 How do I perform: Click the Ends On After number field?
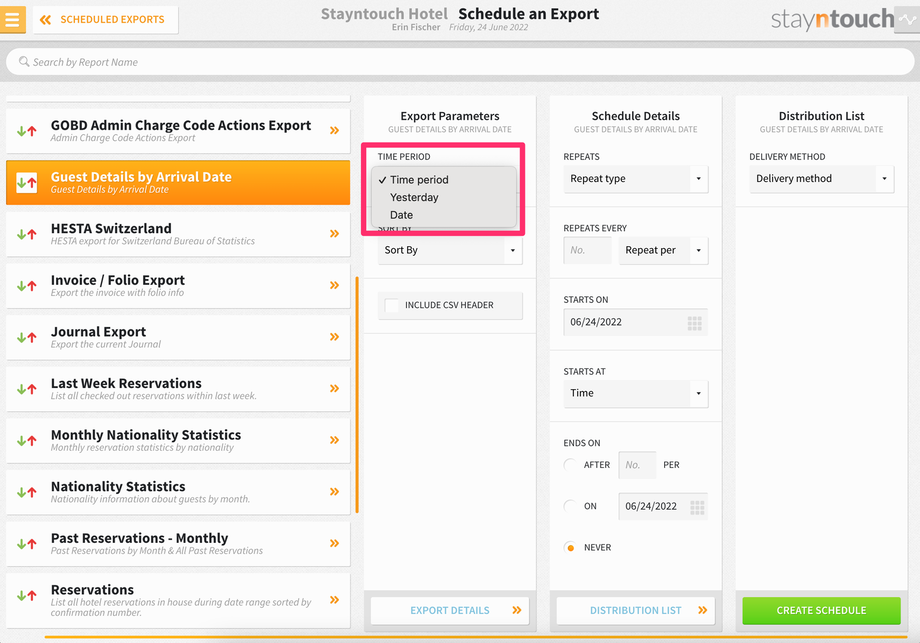[x=637, y=465]
